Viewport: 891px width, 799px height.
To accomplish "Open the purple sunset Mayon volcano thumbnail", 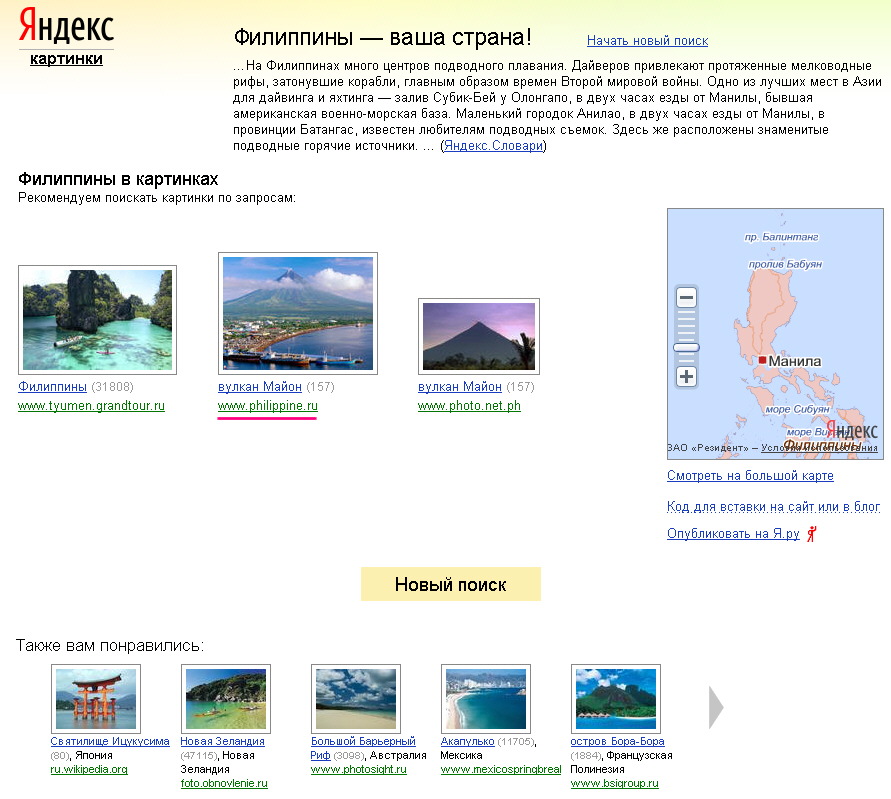I will [478, 337].
